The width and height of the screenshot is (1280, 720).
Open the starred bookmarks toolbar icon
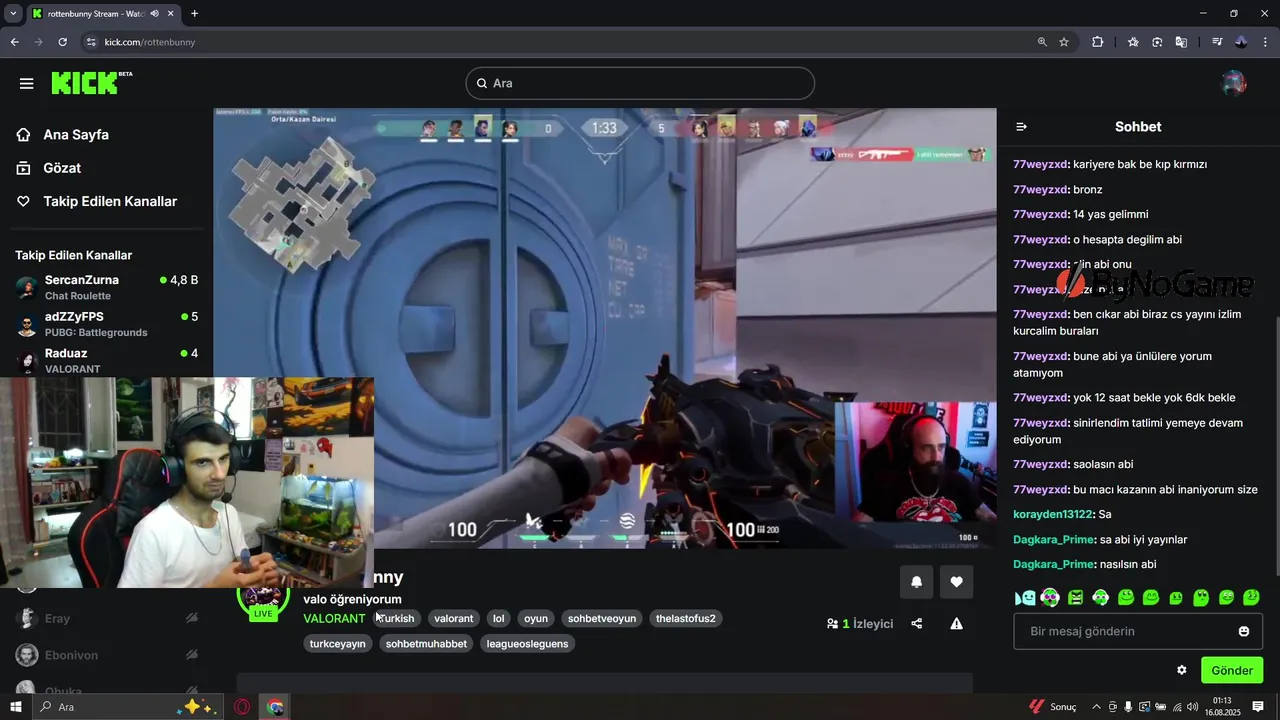click(1133, 42)
